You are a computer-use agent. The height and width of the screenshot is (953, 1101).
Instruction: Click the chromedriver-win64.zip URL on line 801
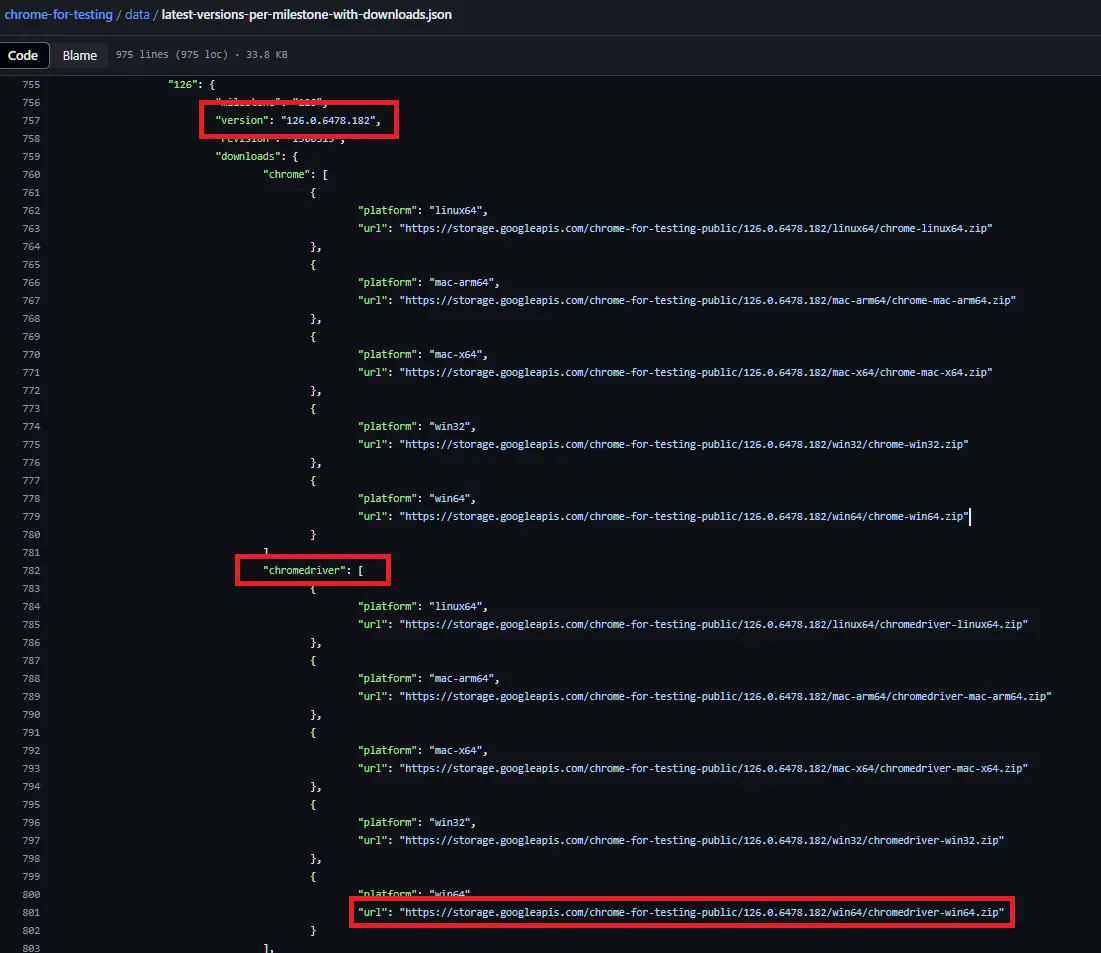701,912
